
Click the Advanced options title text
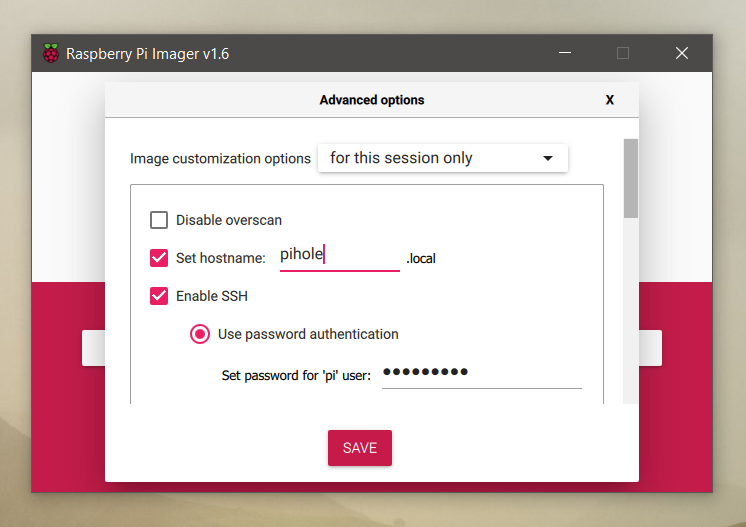[372, 100]
